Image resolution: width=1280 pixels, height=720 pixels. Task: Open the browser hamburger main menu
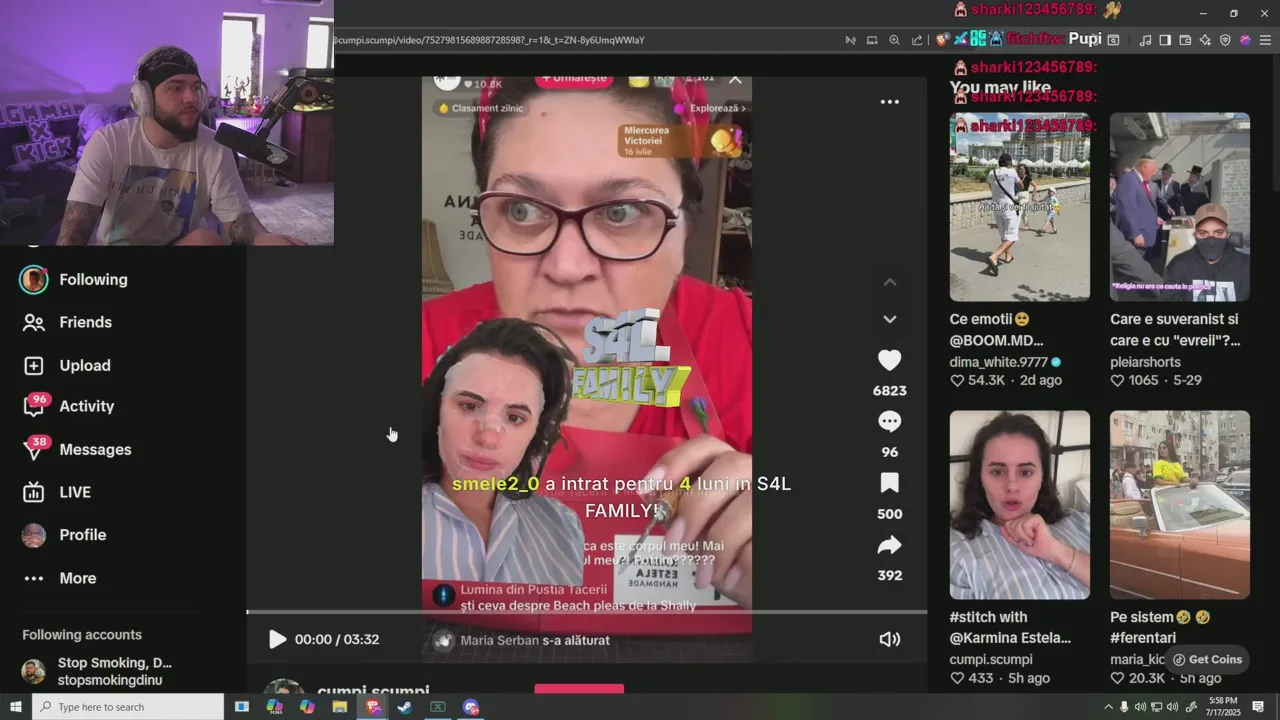1265,40
